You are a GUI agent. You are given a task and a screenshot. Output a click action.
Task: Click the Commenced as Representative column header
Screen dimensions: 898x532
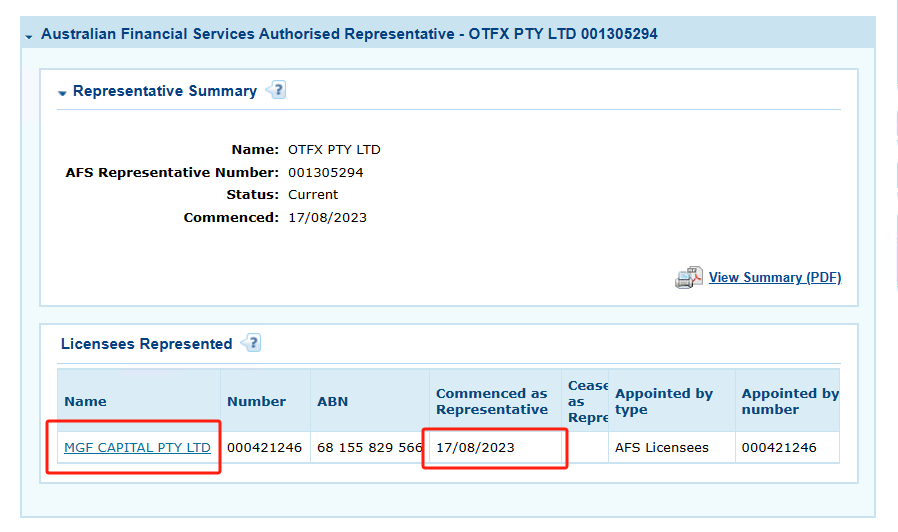(492, 401)
